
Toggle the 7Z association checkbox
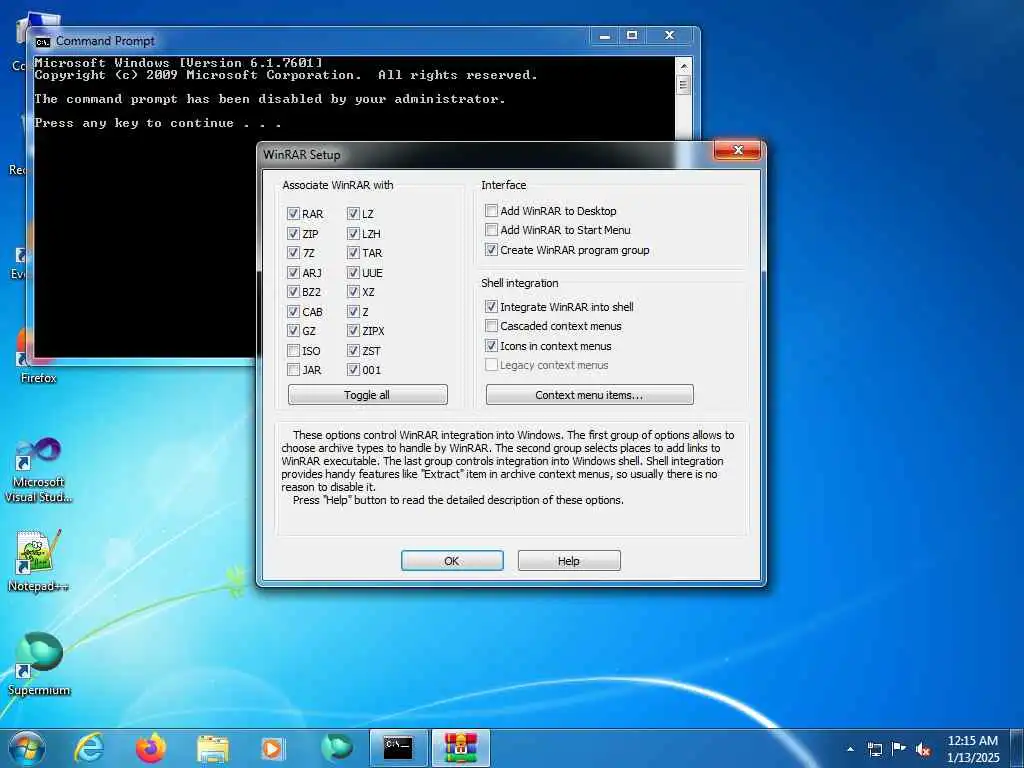click(x=293, y=253)
